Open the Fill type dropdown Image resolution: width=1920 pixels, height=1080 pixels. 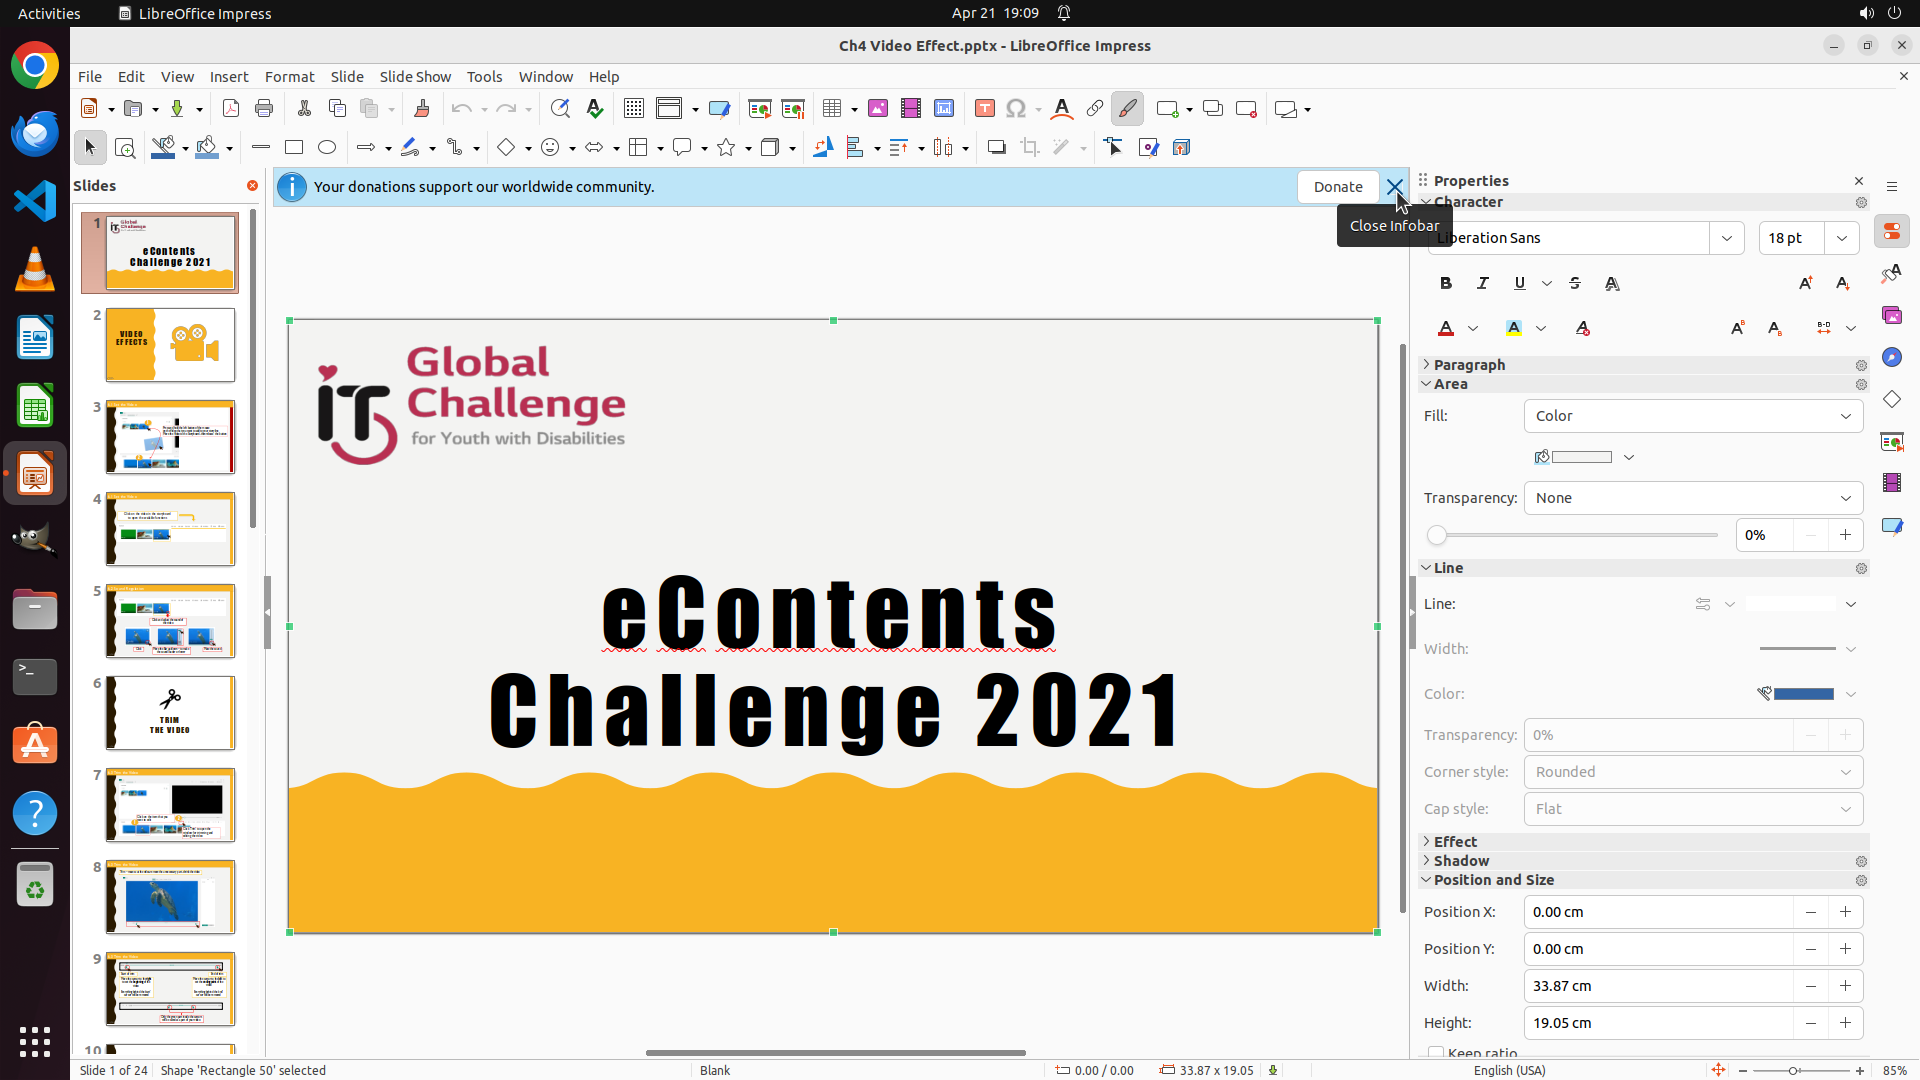click(x=1693, y=416)
